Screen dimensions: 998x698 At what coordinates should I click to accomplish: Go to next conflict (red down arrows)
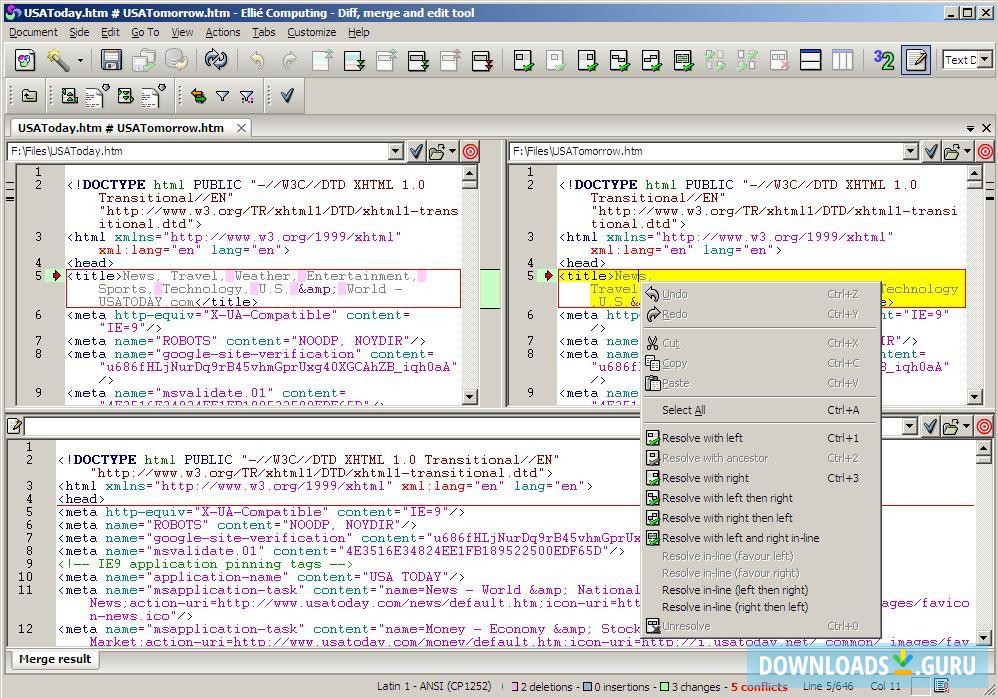(x=482, y=60)
